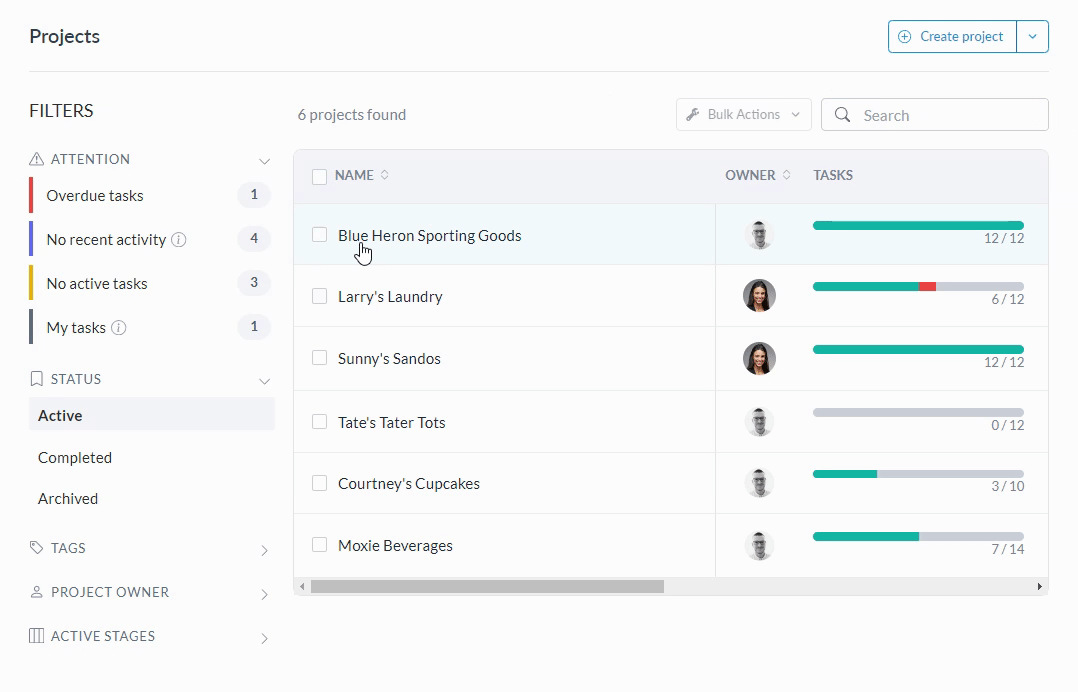The image size is (1078, 692).
Task: Open the dropdown arrow beside Create project
Action: (x=1032, y=37)
